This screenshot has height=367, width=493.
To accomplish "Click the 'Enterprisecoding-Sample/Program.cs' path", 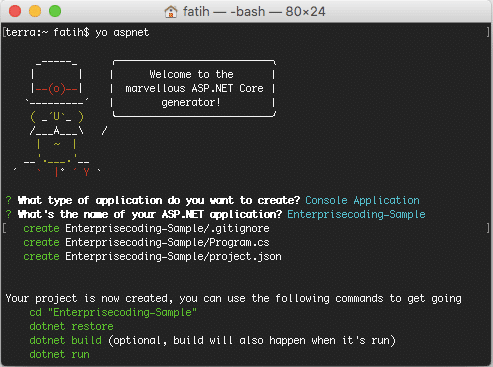I will coord(167,242).
